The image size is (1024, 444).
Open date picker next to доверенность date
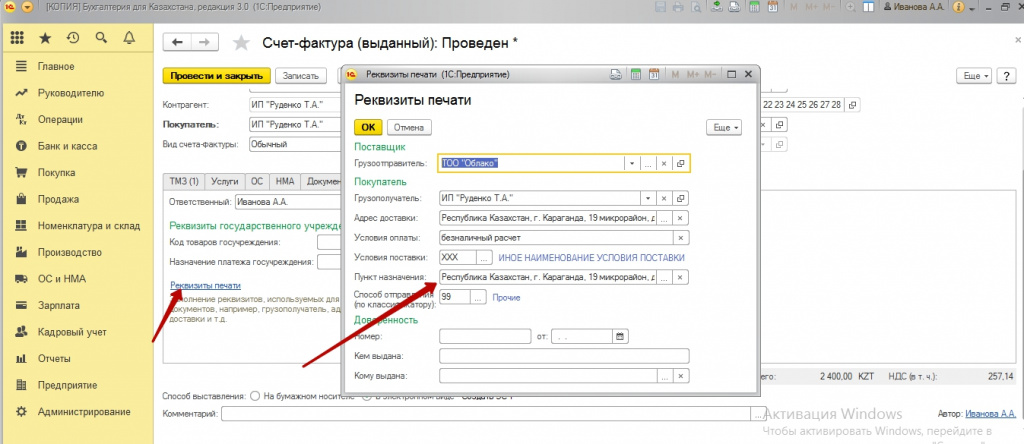point(620,336)
